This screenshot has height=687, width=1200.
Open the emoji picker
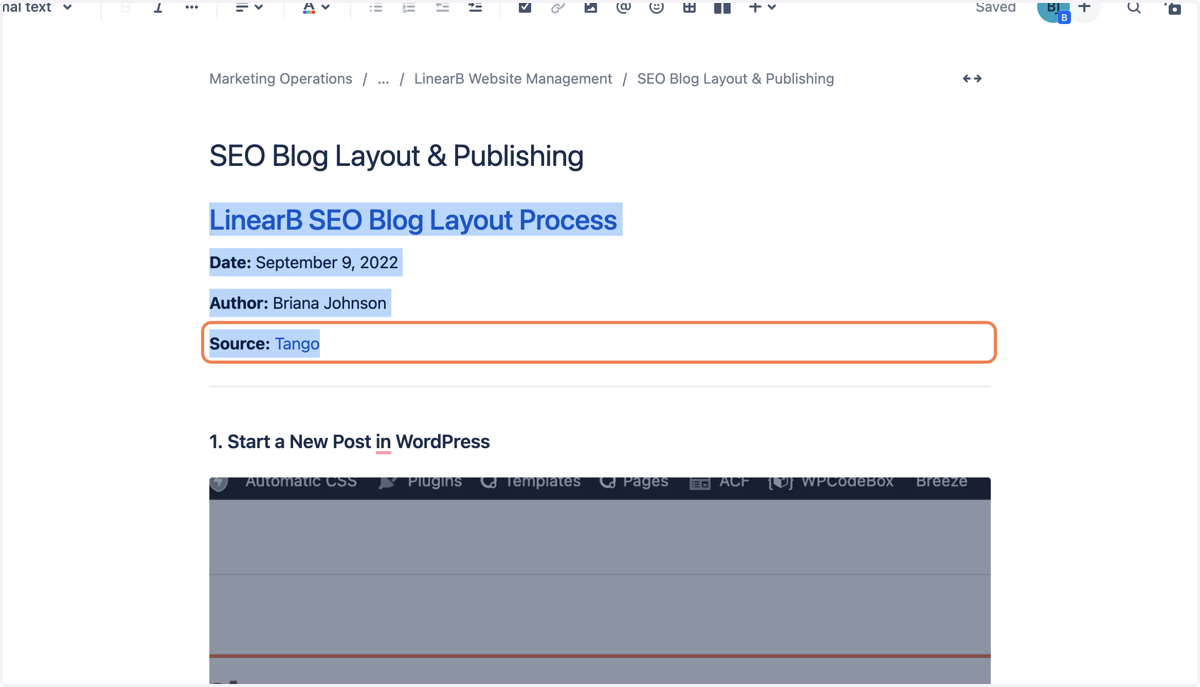click(657, 7)
